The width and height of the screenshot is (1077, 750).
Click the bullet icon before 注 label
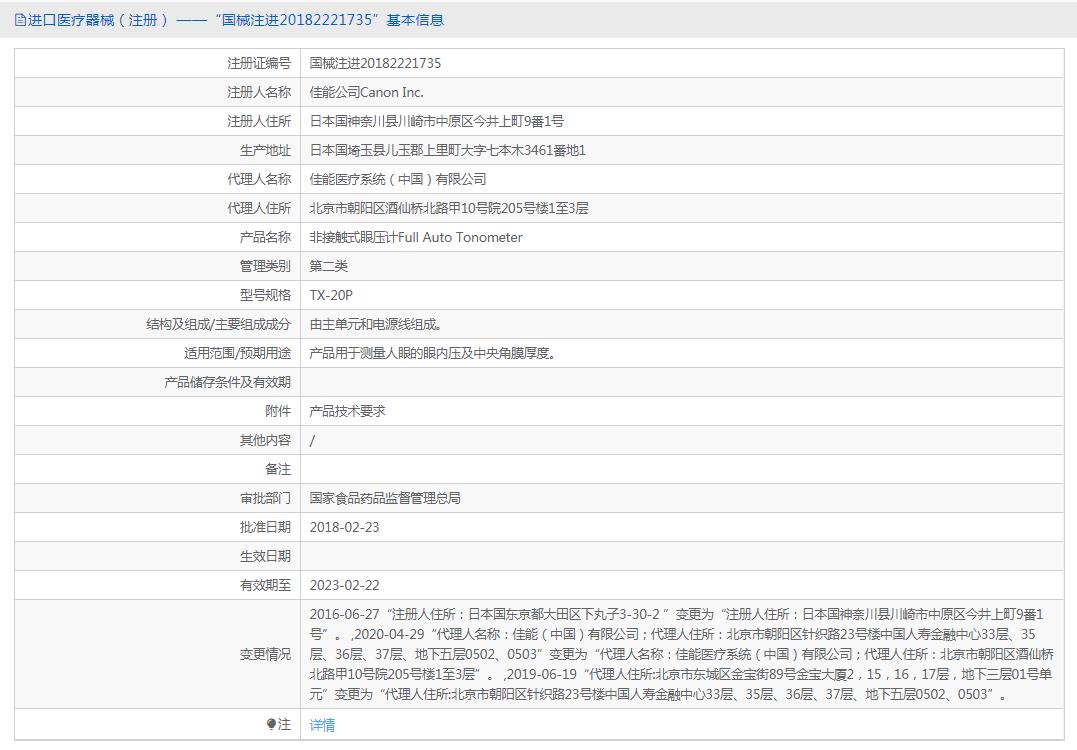[271, 724]
